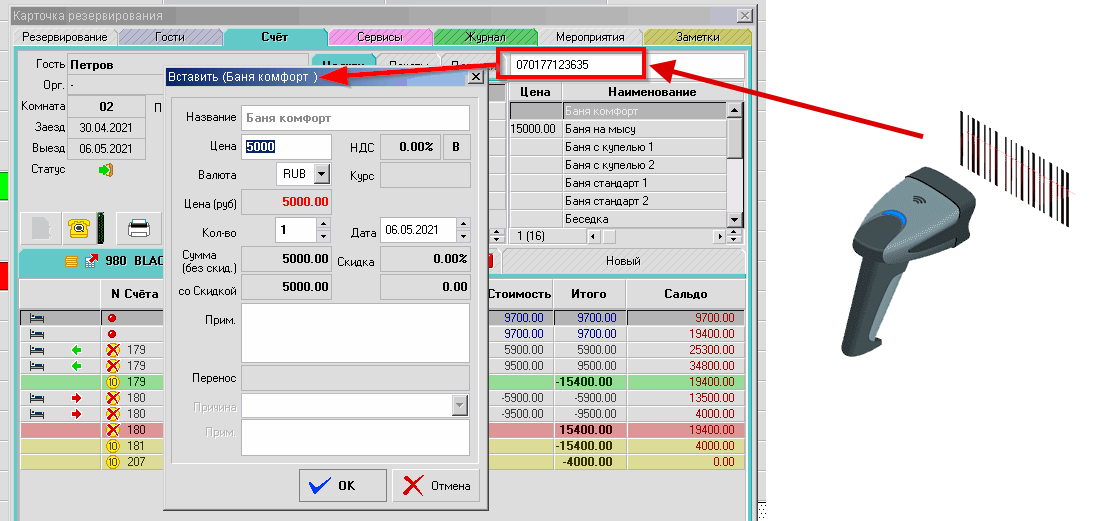Click the crossed coin icon on first 179 row

[x=113, y=350]
